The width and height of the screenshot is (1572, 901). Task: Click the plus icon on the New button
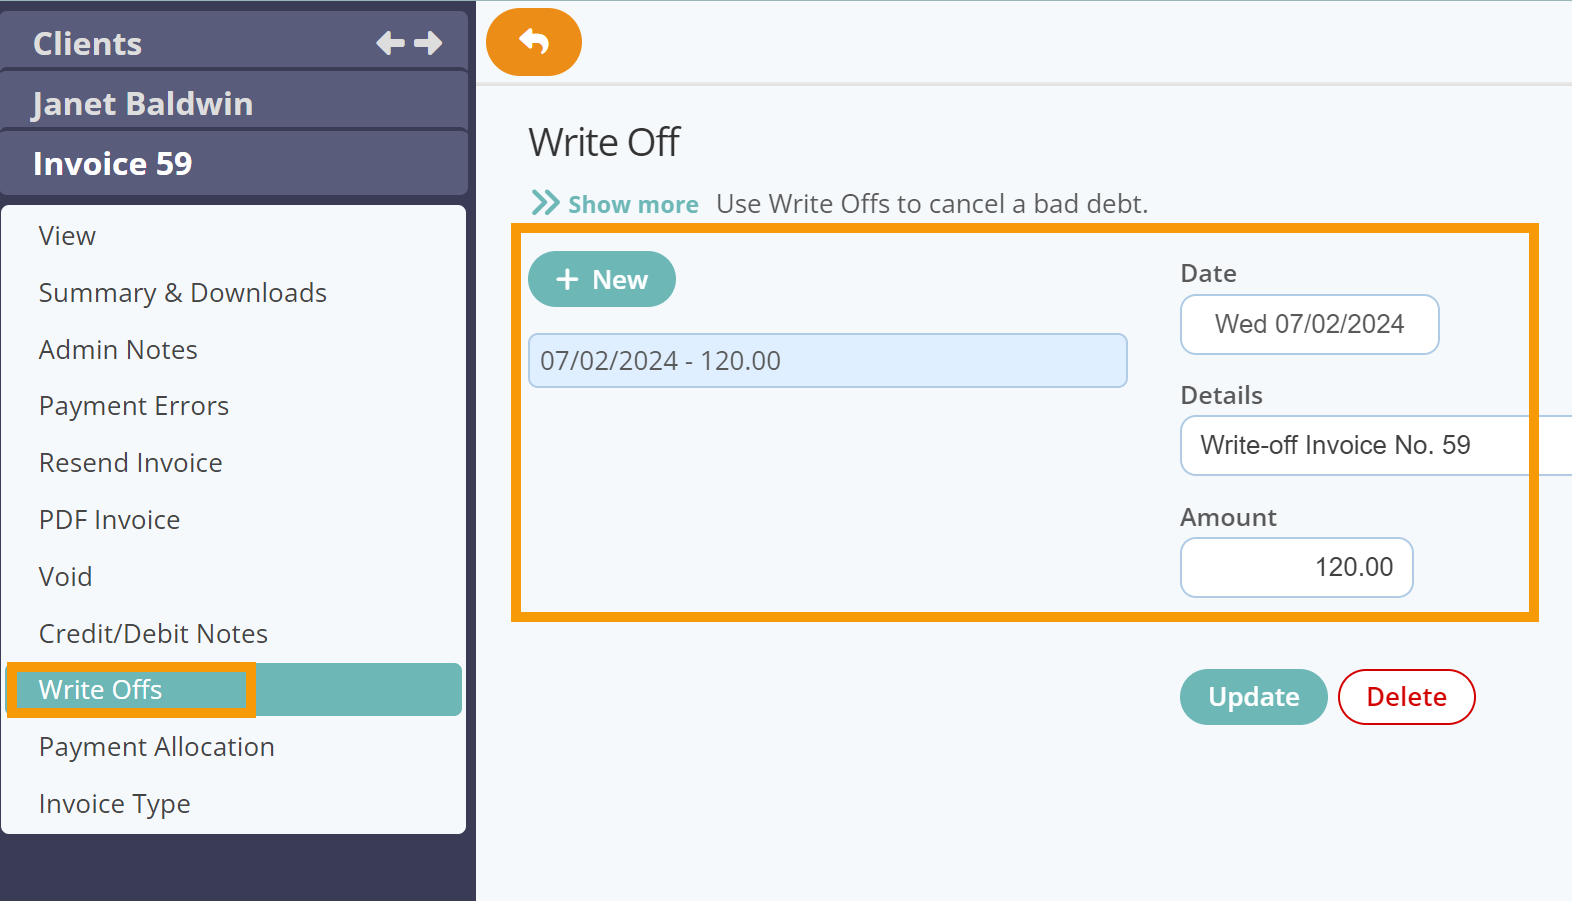pos(567,279)
